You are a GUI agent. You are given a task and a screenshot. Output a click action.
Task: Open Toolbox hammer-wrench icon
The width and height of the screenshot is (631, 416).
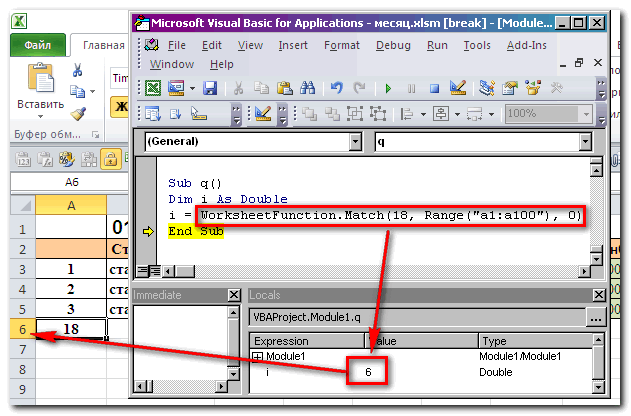557,88
